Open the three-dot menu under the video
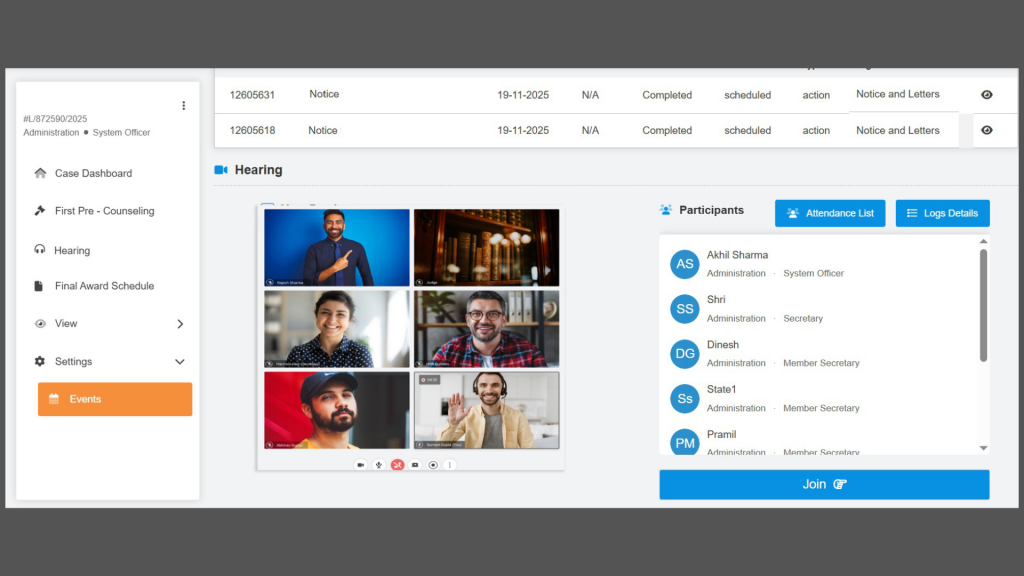 450,465
